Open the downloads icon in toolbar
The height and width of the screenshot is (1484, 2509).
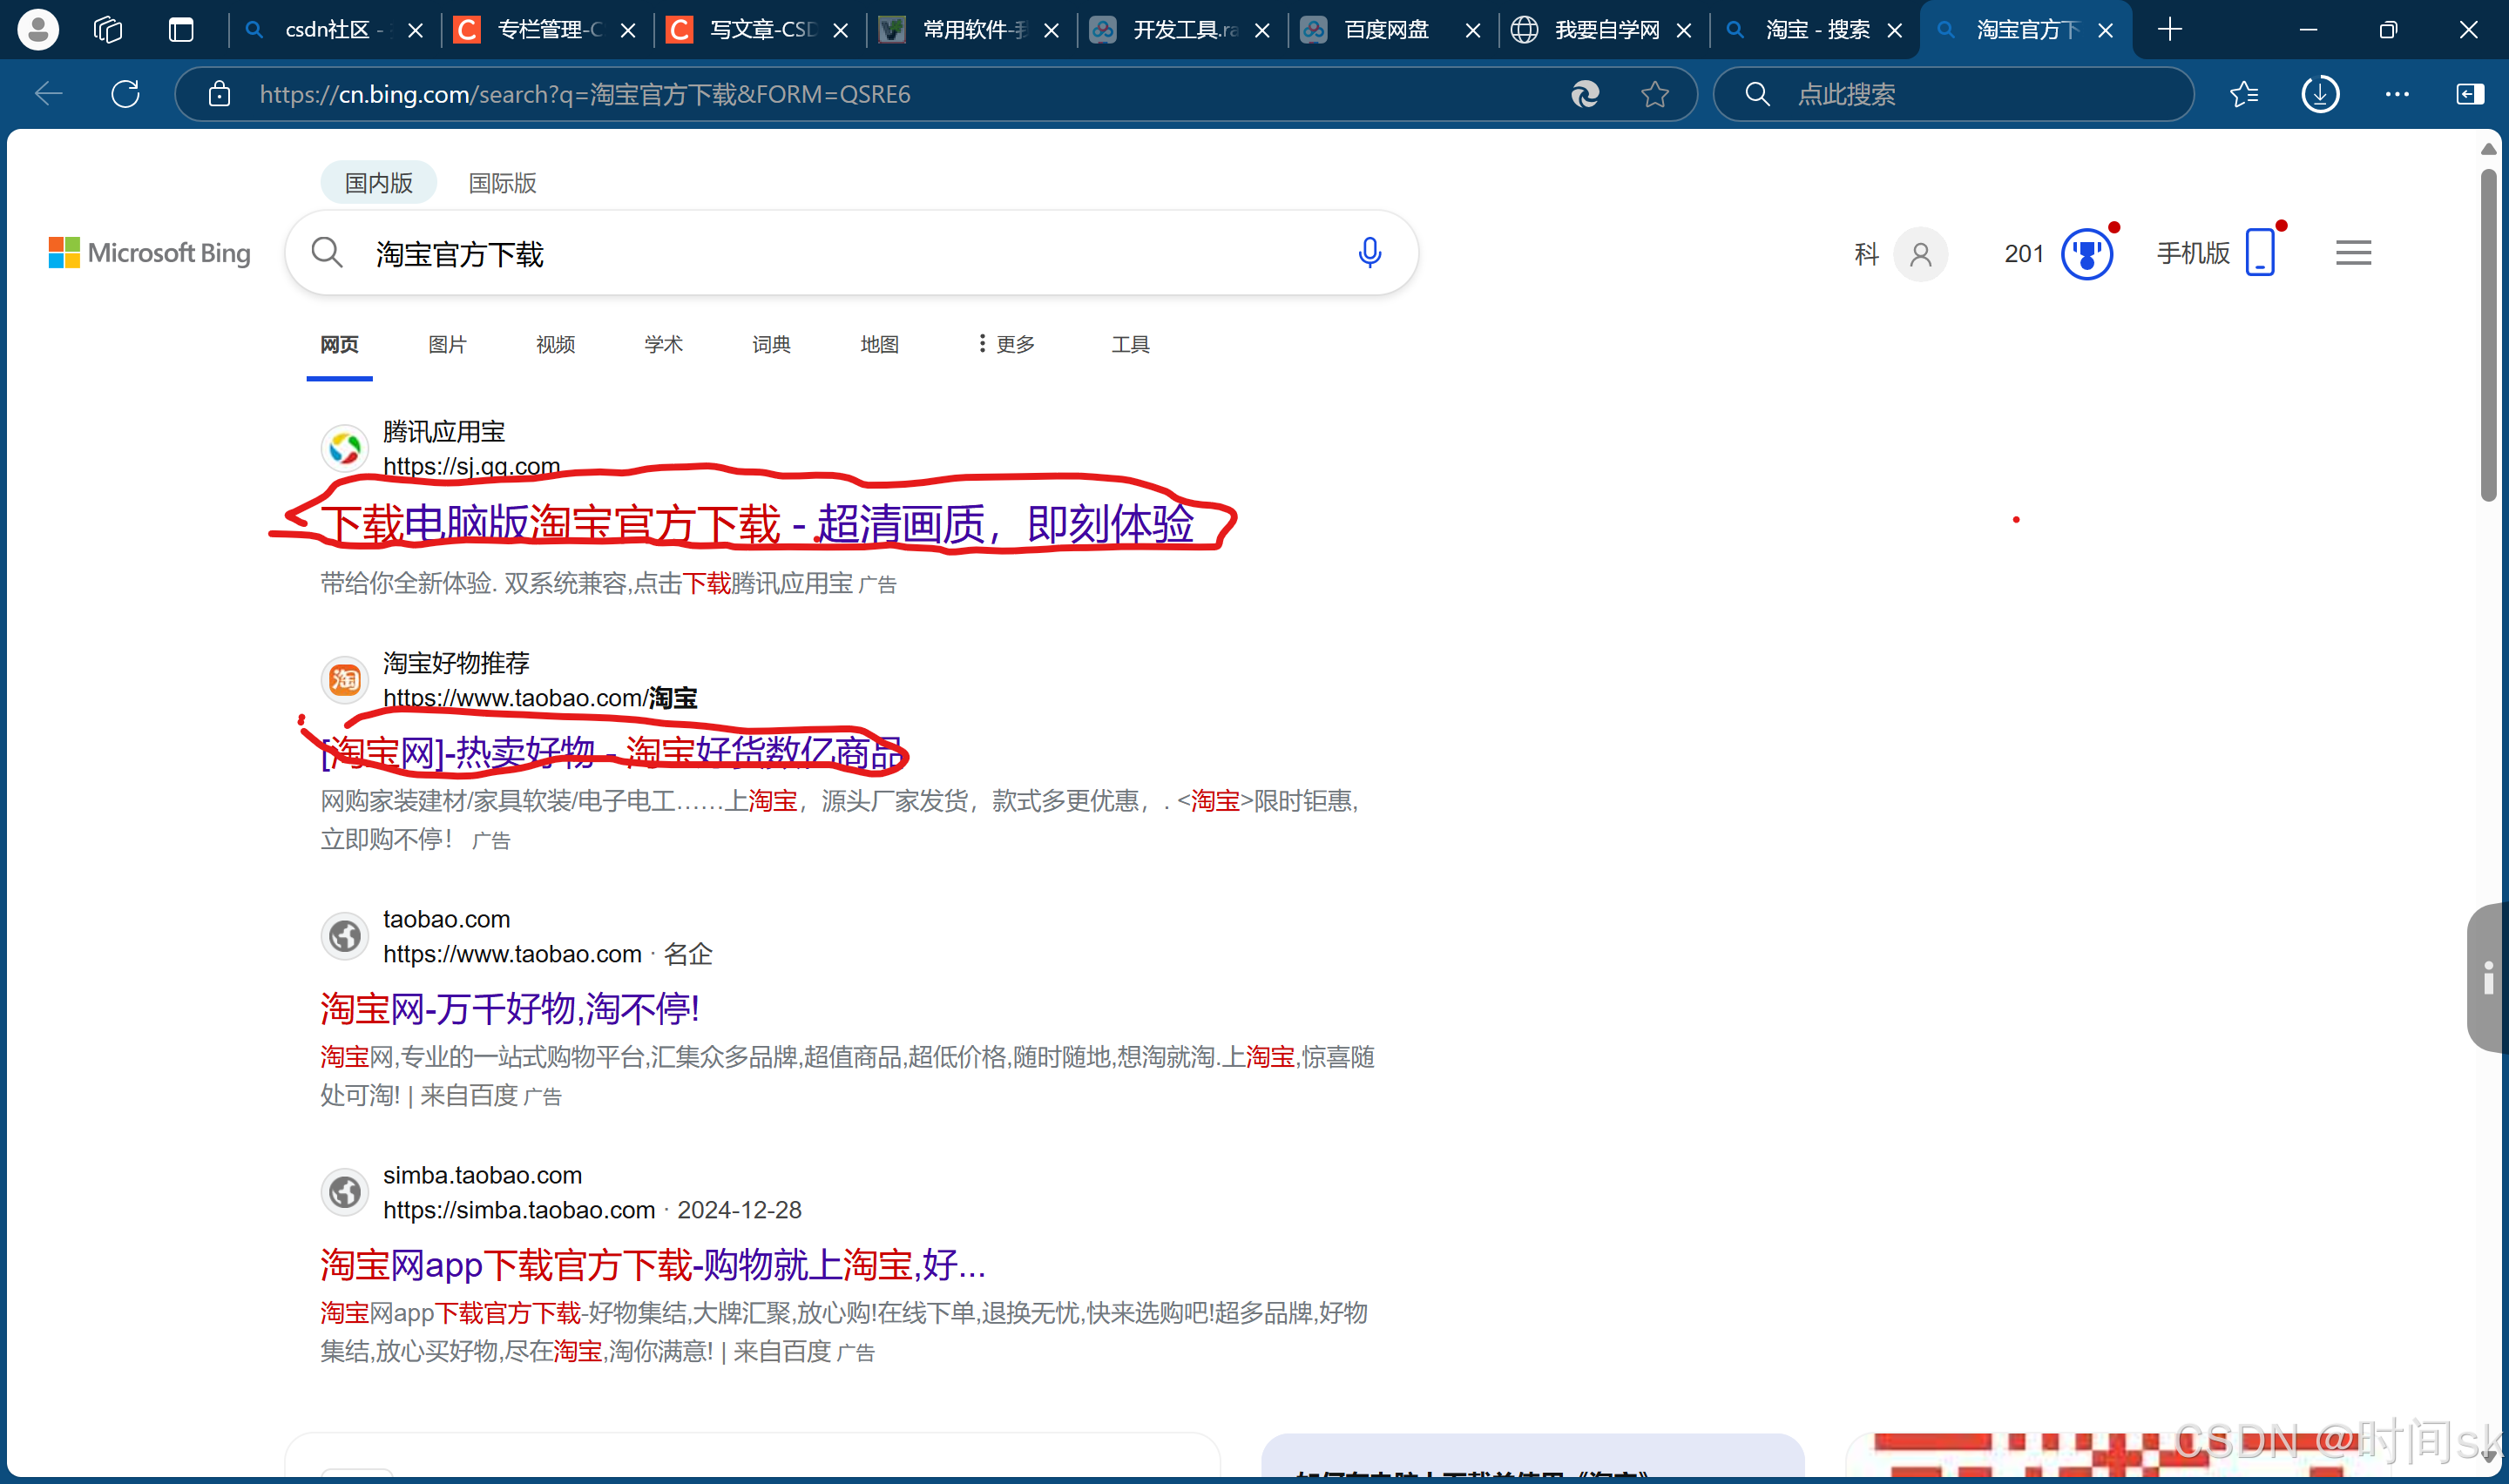(x=2320, y=94)
